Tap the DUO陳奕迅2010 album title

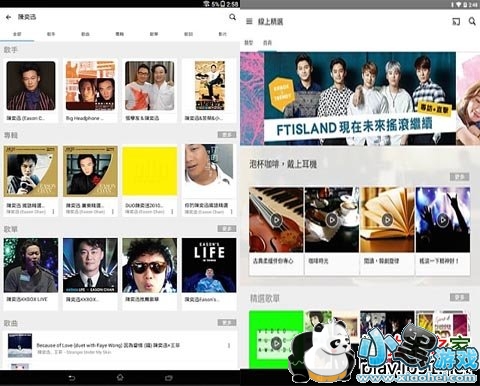[x=144, y=205]
